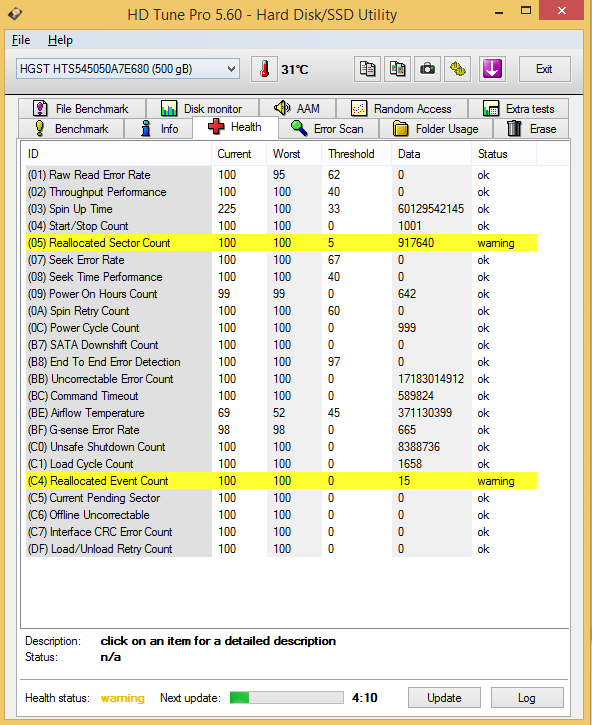Click the Exit button
This screenshot has height=725, width=592.
coord(544,69)
